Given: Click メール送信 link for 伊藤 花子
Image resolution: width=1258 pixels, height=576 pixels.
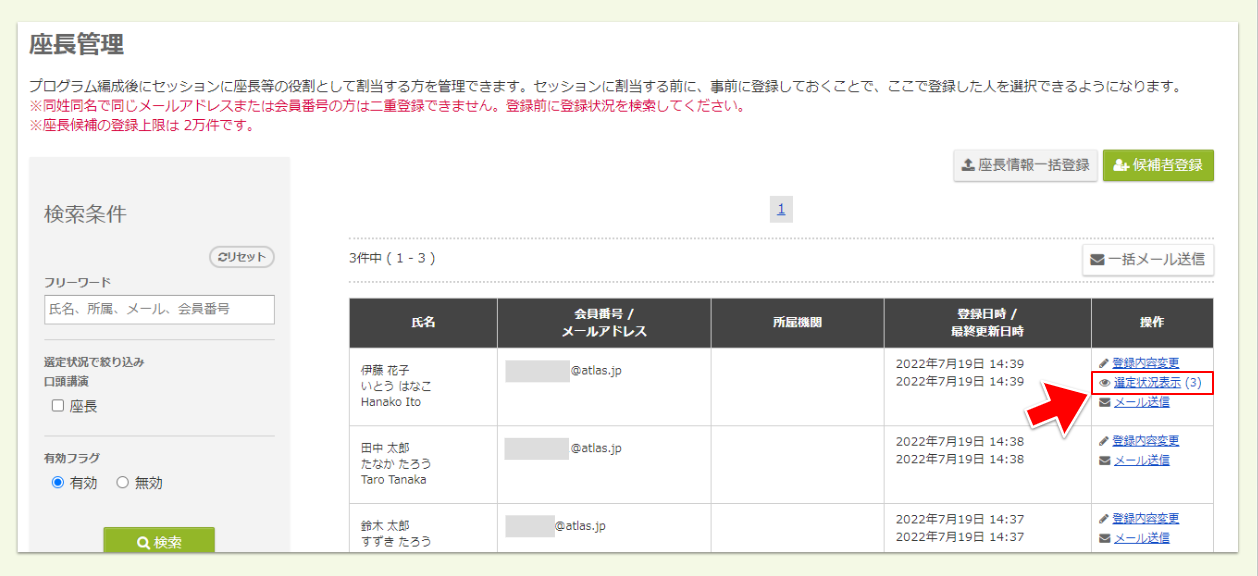Looking at the screenshot, I should pos(1141,402).
